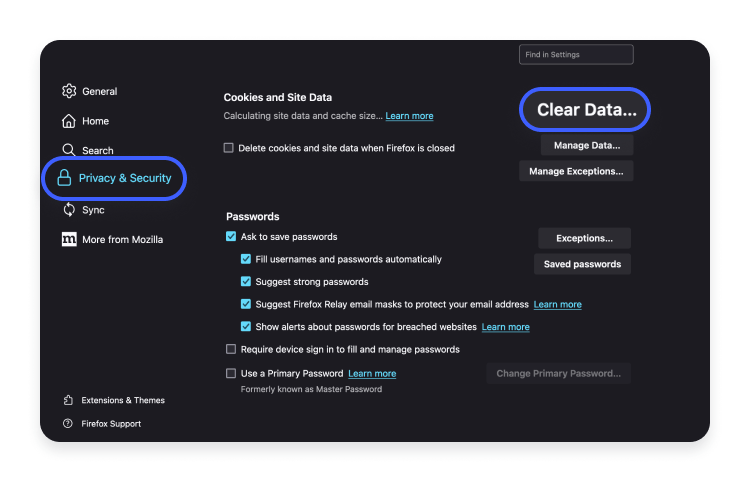Click the General gear icon
Screen dimensions: 750x482
[69, 91]
